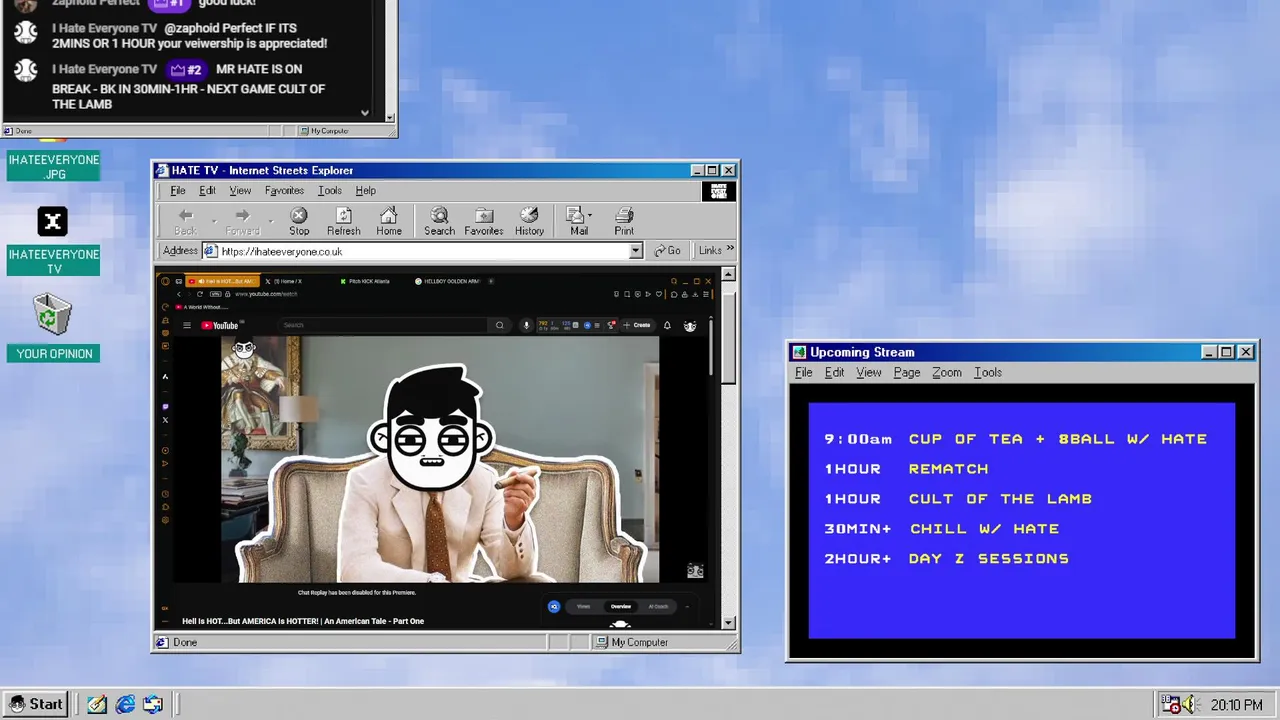Click the Stop toolbar icon in Explorer

tap(299, 221)
